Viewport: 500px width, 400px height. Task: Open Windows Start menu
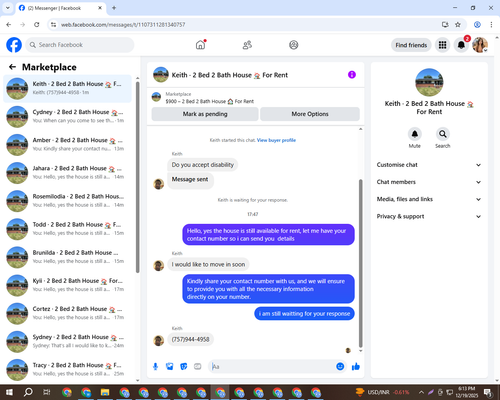(x=9, y=392)
